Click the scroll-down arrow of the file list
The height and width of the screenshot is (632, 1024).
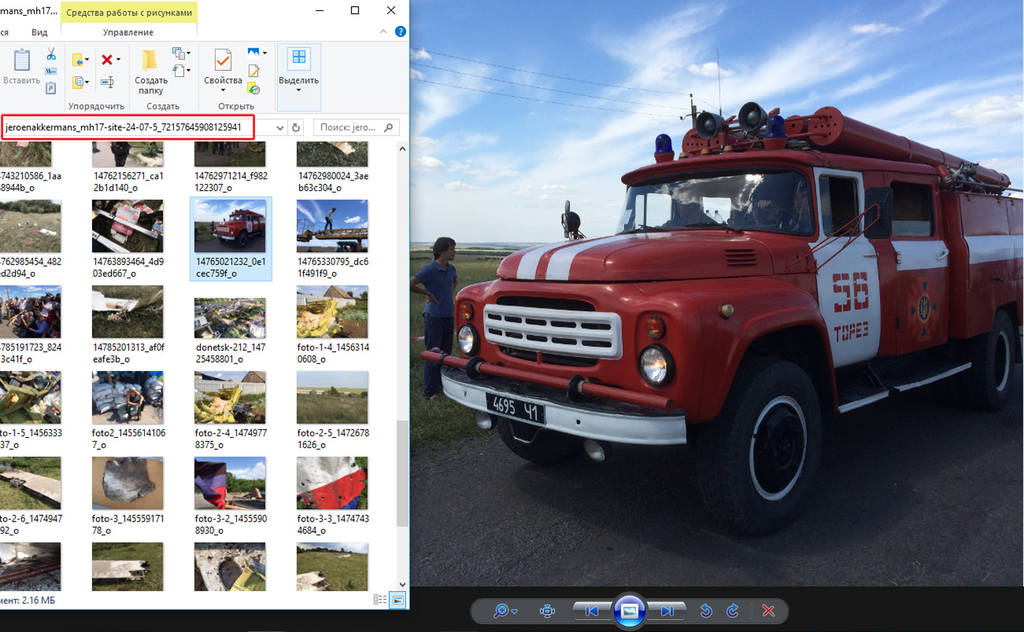[x=402, y=584]
